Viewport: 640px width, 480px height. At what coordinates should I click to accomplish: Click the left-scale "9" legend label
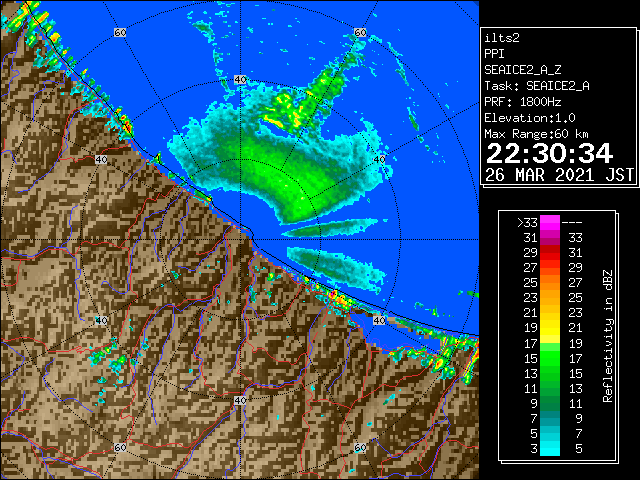click(x=534, y=404)
